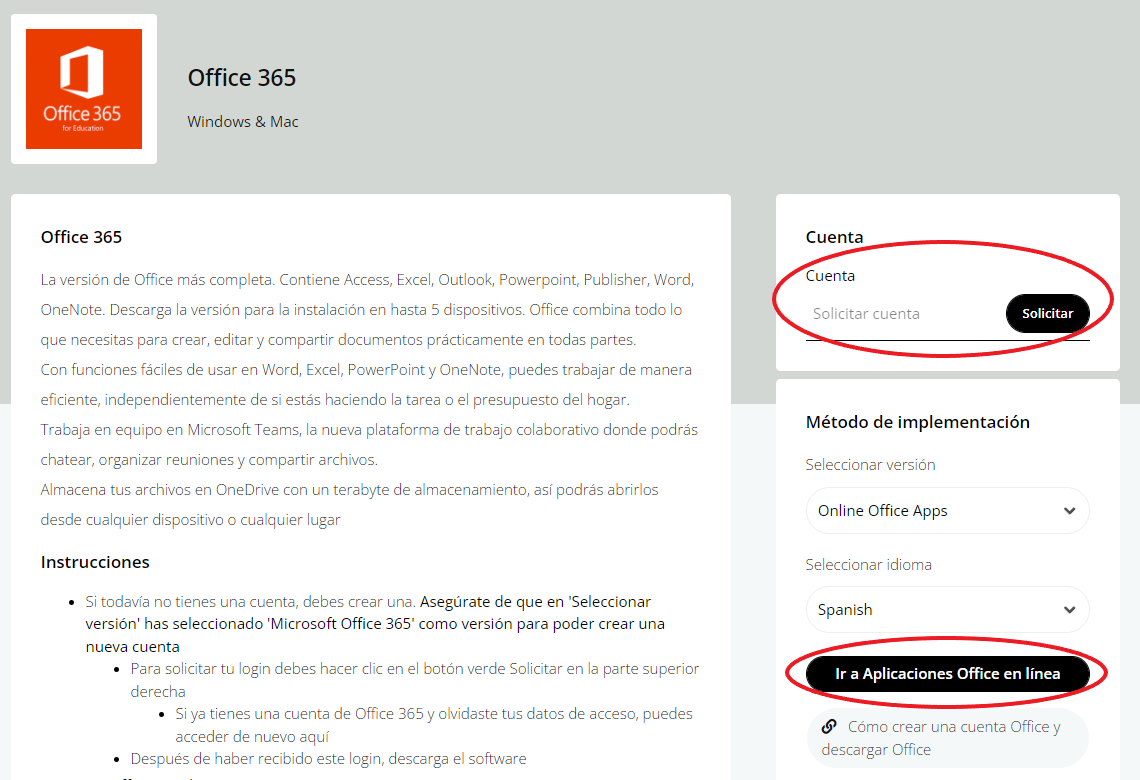Screen dimensions: 1140x780
Task: Click the bold text 'Asegúrate de que en'
Action: coord(491,601)
